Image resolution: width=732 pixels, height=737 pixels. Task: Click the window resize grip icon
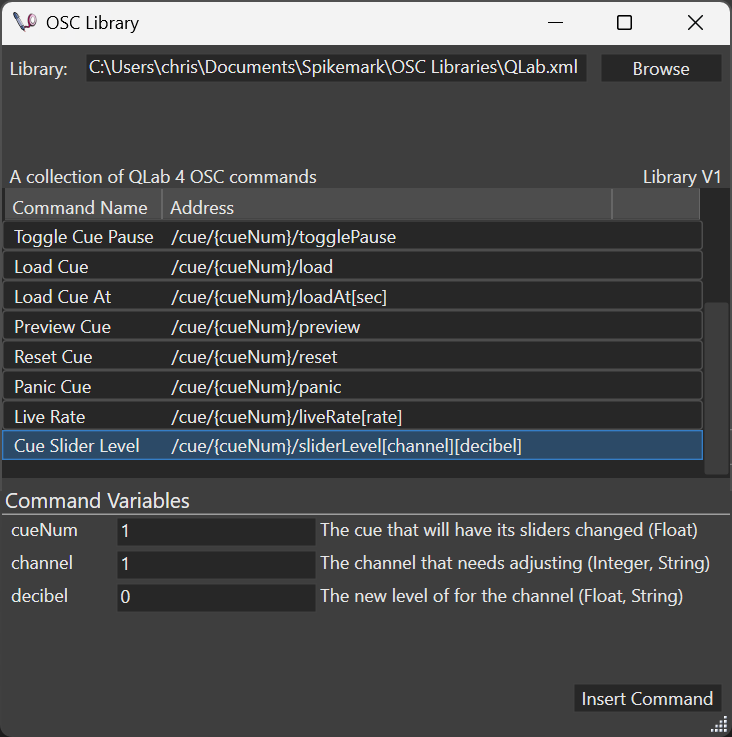click(719, 725)
